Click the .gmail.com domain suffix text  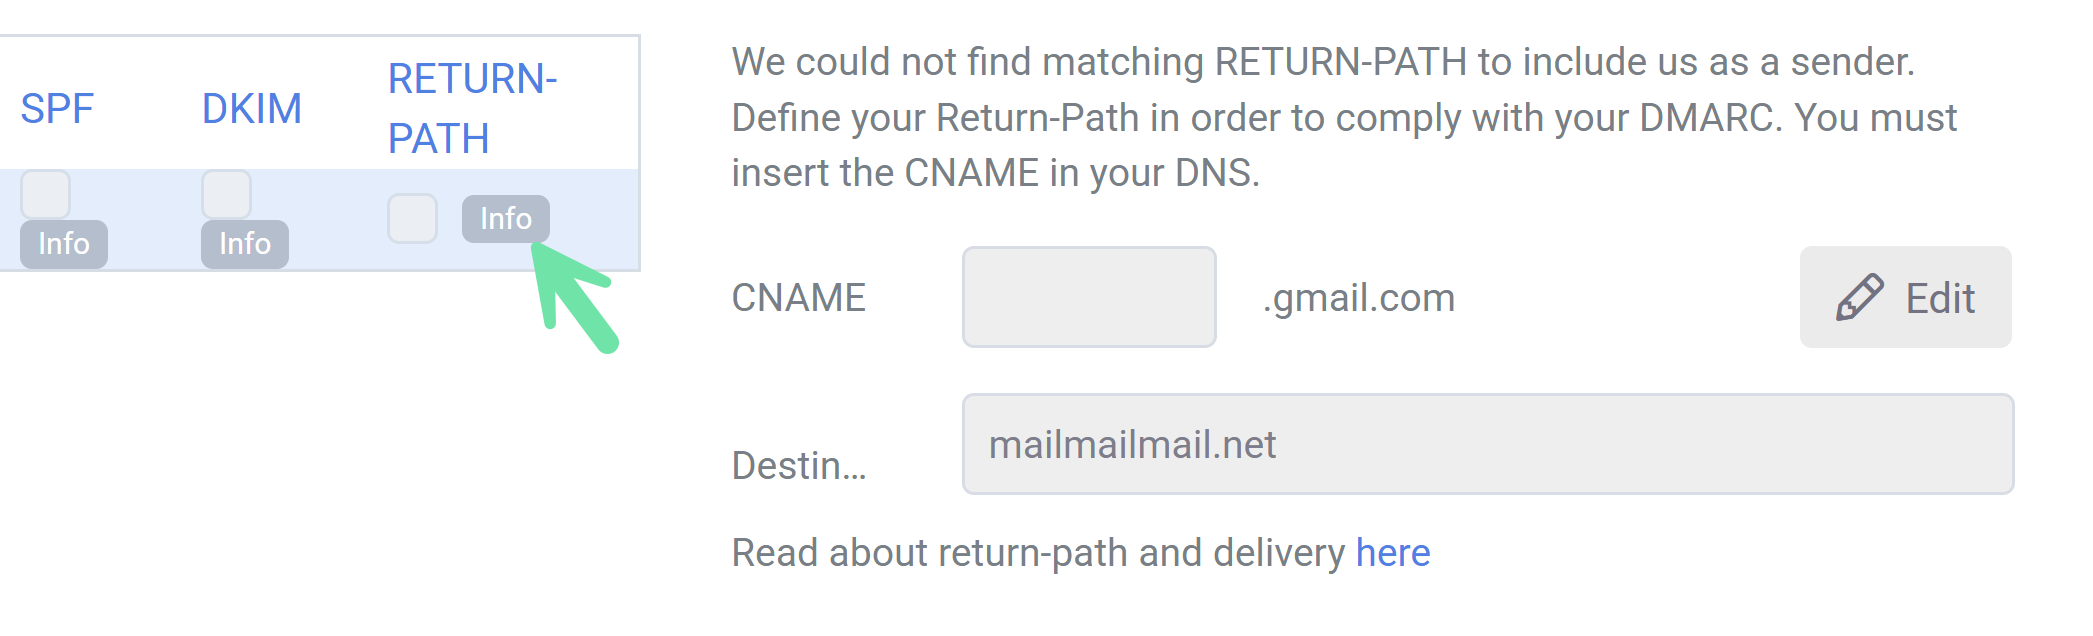pyautogui.click(x=1358, y=298)
